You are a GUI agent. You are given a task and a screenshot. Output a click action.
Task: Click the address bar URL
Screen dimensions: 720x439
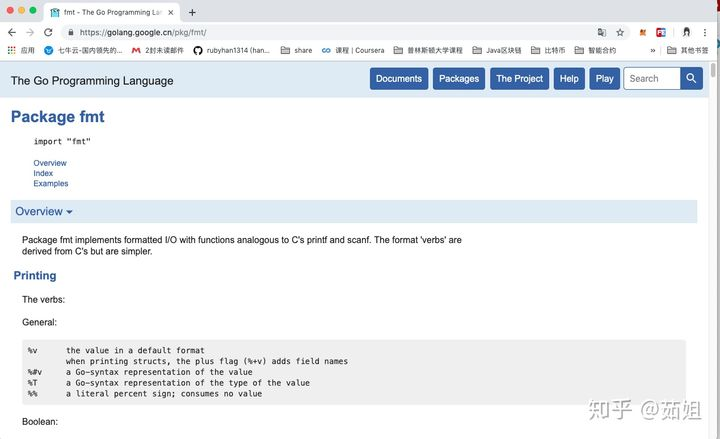[143, 32]
